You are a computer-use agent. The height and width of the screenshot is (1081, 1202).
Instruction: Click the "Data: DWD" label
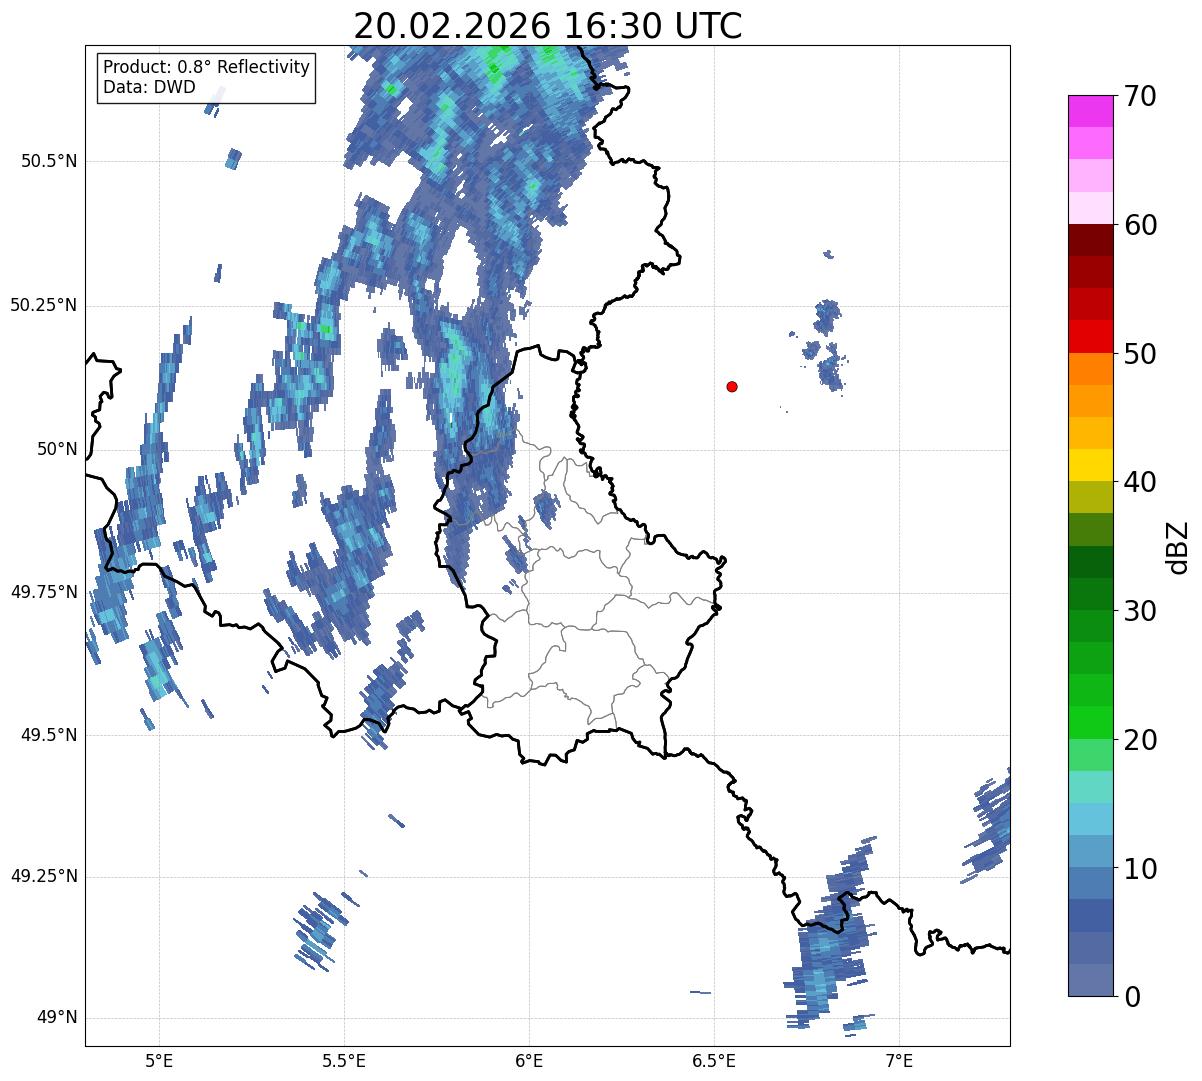pos(149,87)
